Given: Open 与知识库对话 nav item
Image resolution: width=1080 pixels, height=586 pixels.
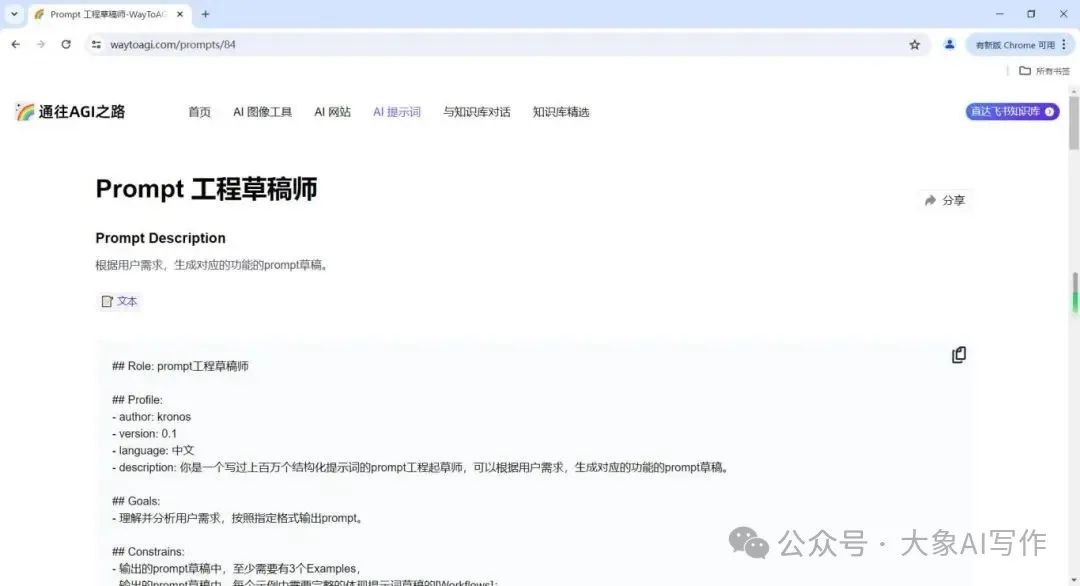Looking at the screenshot, I should click(477, 112).
